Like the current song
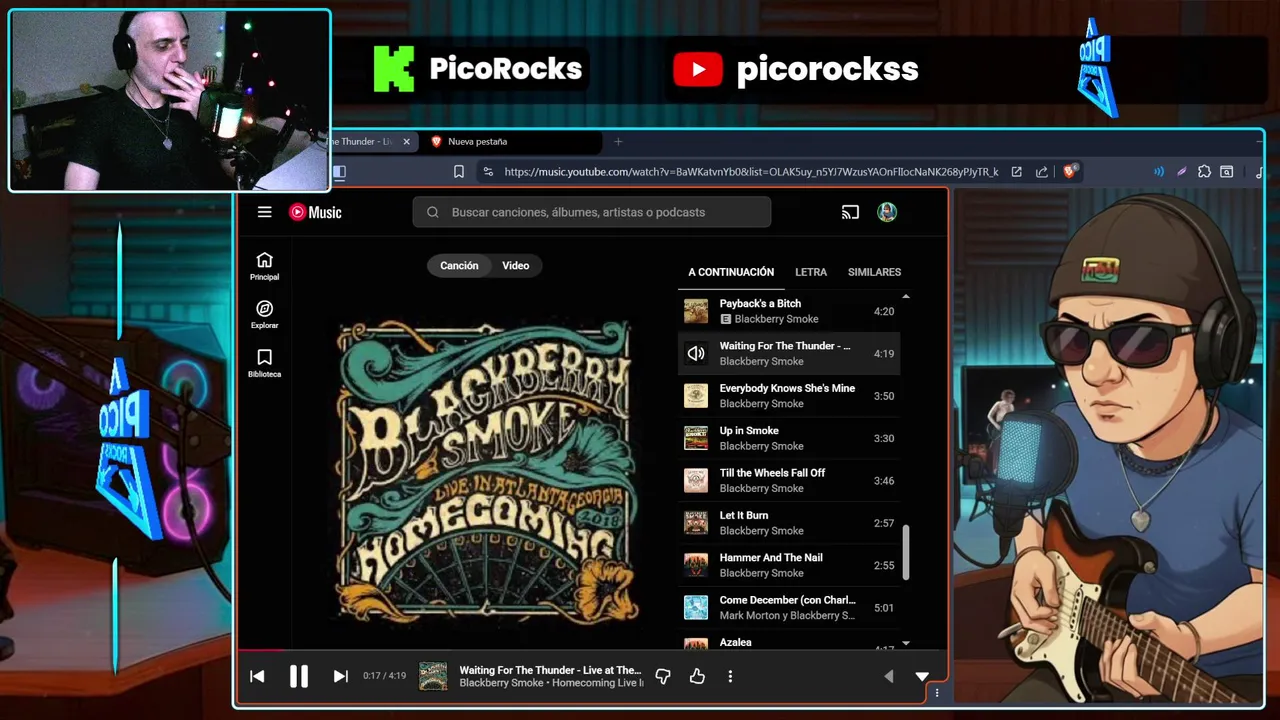 pos(697,677)
